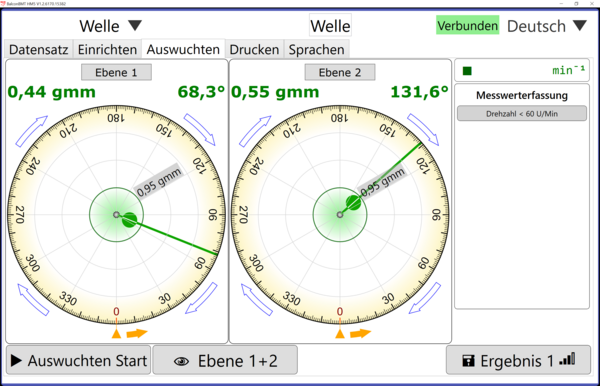Screen dimensions: 600x386
Task: Click the green square rpm status indicator
Action: click(467, 71)
